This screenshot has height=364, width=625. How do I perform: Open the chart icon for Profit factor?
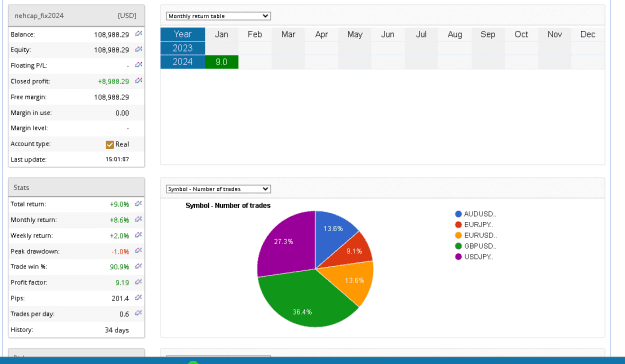click(138, 282)
